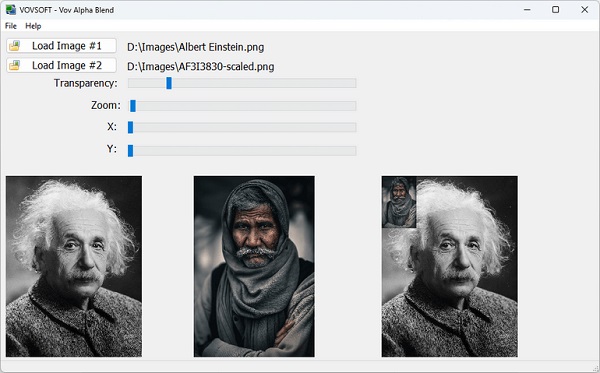Click the Vov Alpha Blend app icon in title bar

tap(11, 10)
